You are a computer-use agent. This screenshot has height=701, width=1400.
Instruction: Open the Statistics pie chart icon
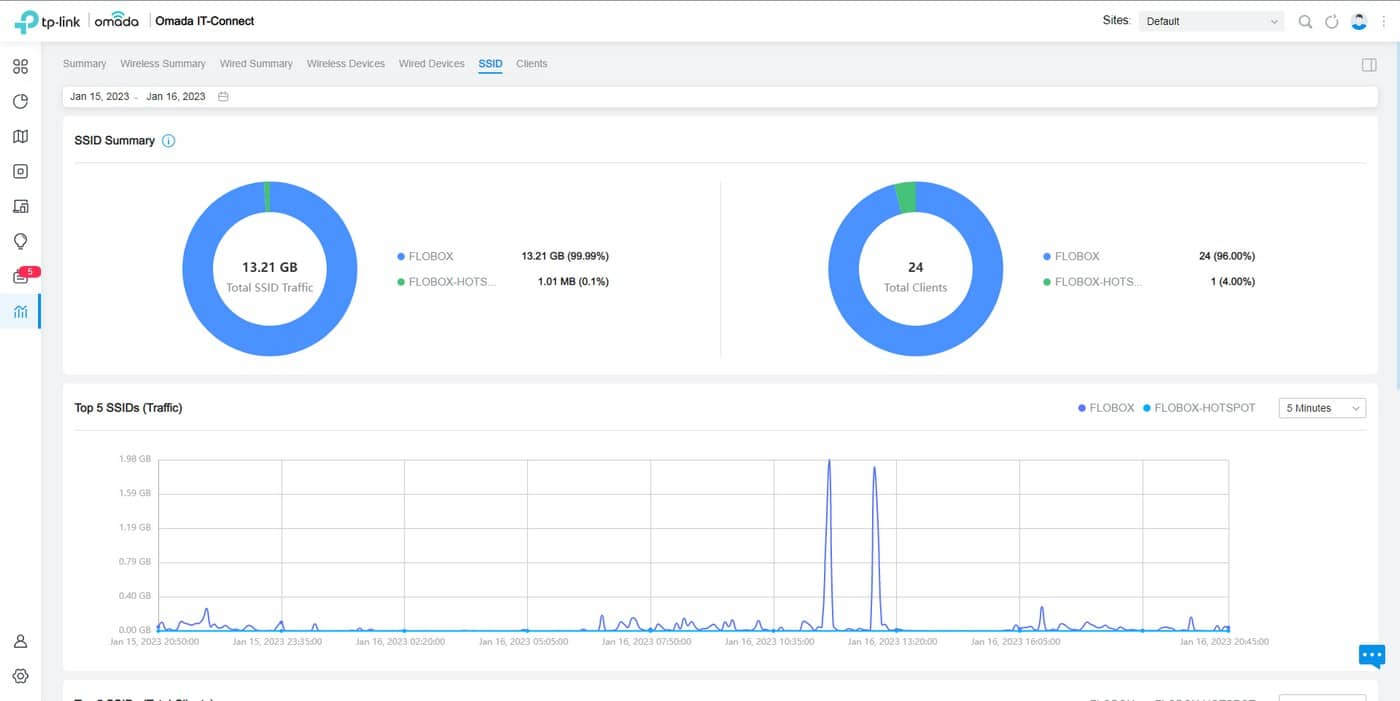tap(20, 102)
